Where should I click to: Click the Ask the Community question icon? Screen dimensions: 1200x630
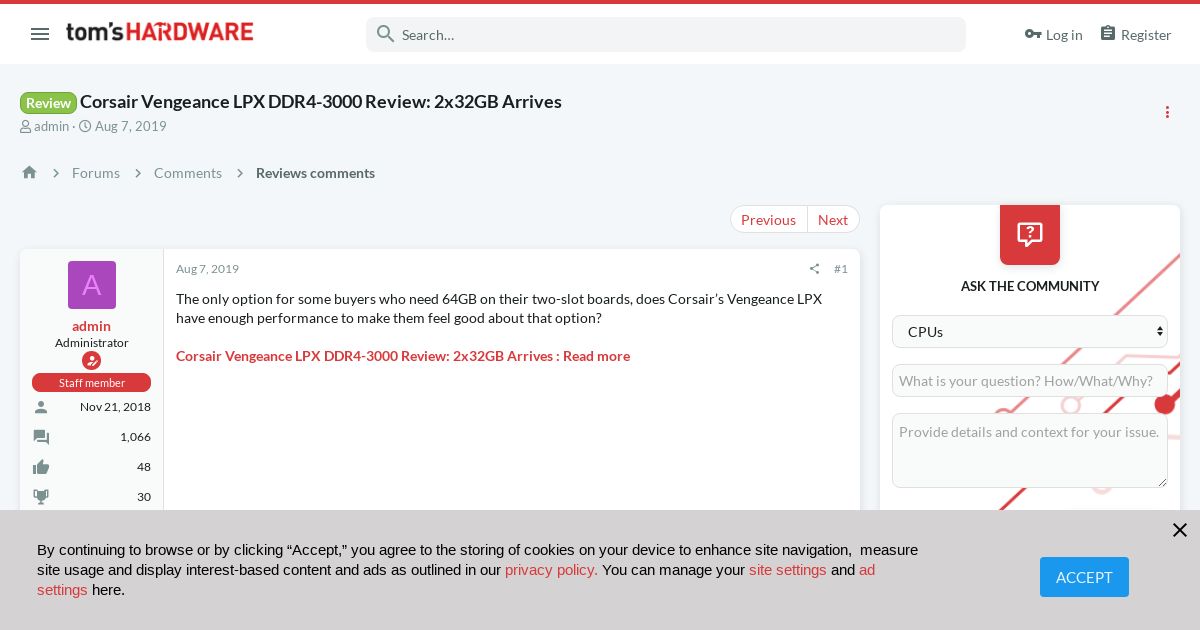coord(1029,234)
